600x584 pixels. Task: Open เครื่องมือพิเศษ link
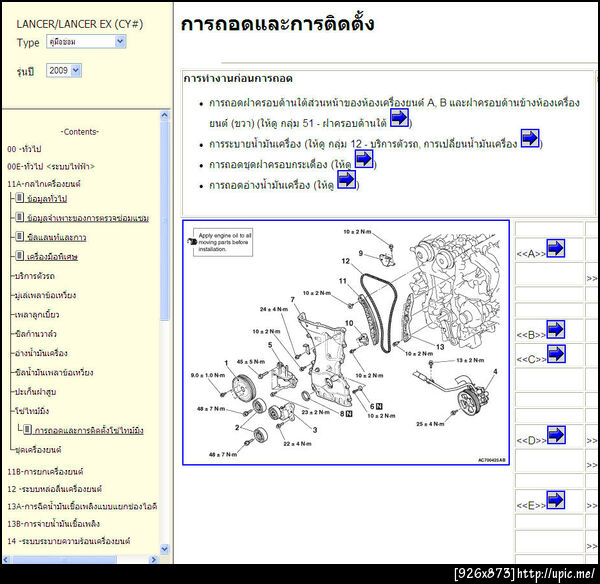[x=52, y=257]
